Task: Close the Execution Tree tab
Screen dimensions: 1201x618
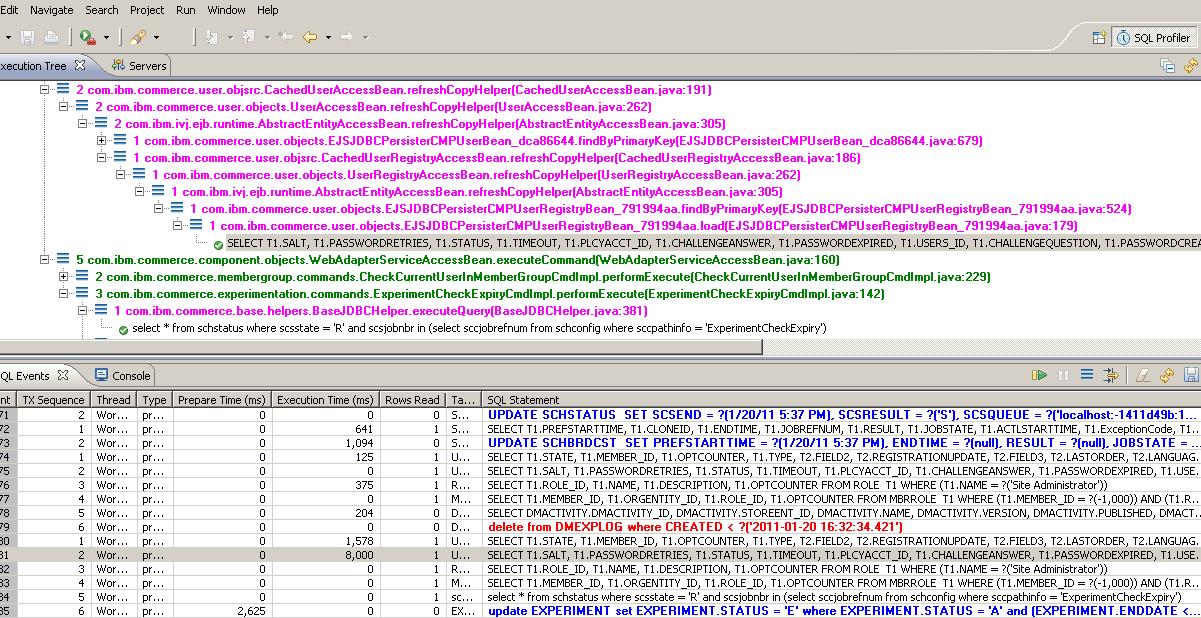Action: (81, 65)
